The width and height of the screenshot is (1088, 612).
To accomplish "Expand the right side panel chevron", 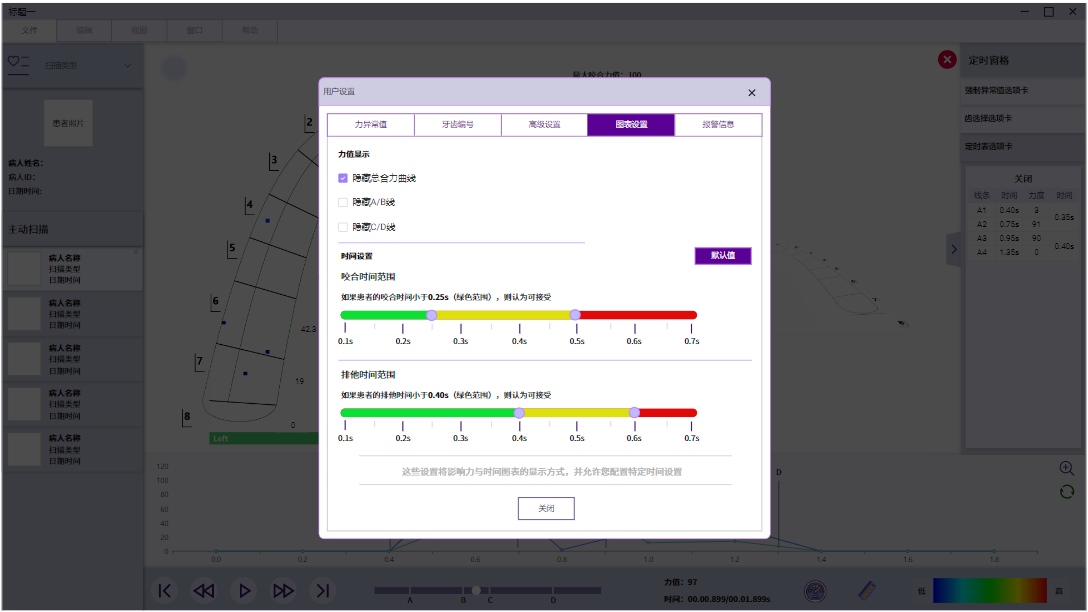I will [953, 248].
